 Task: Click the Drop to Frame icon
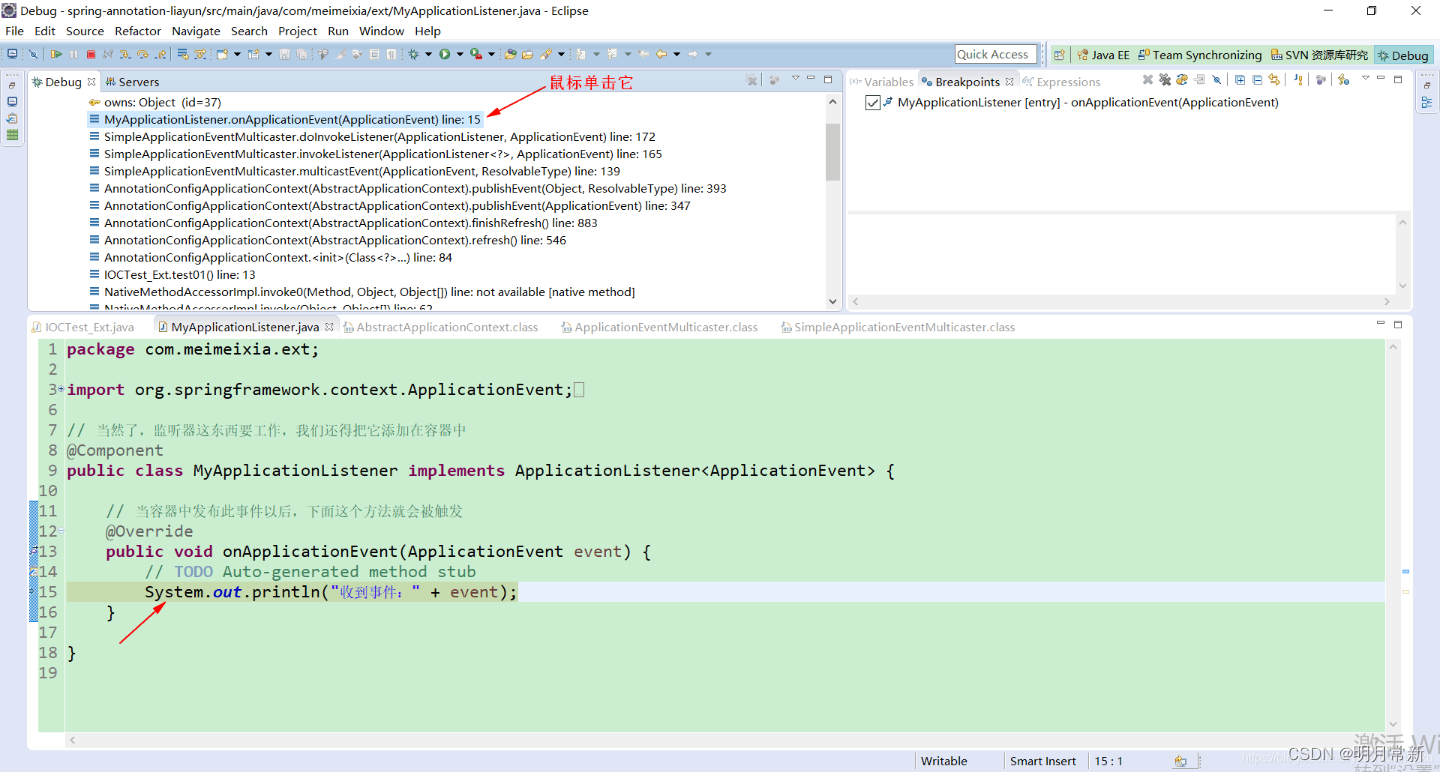point(183,54)
